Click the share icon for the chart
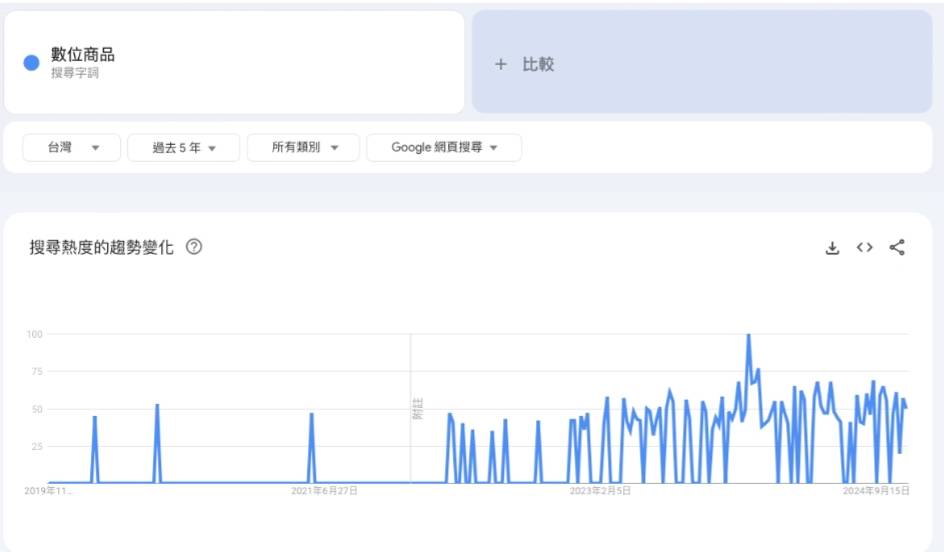The height and width of the screenshot is (552, 944). [x=897, y=248]
